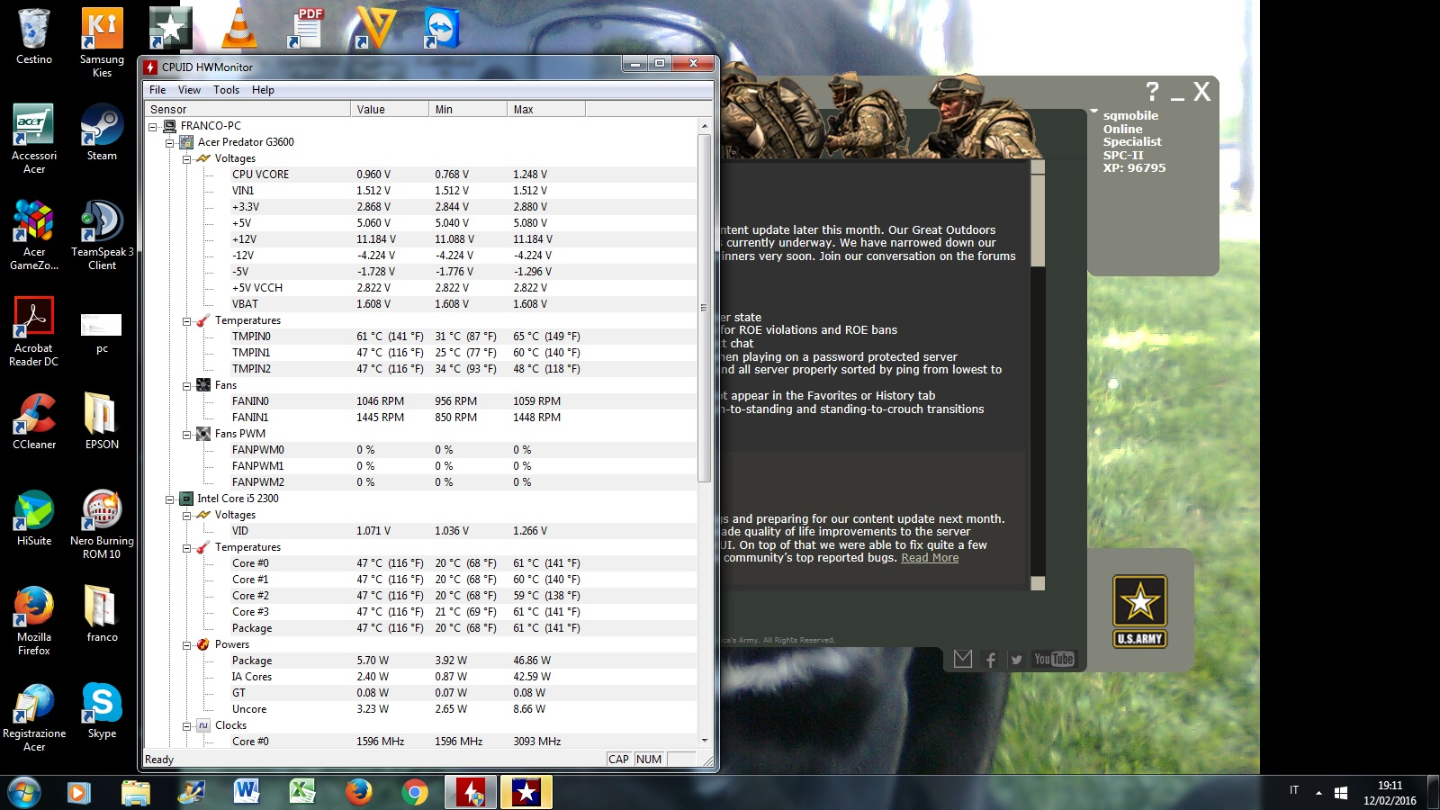The width and height of the screenshot is (1440, 810).
Task: Click HWMonitor vertical scrollbar down arrow
Action: click(x=705, y=740)
